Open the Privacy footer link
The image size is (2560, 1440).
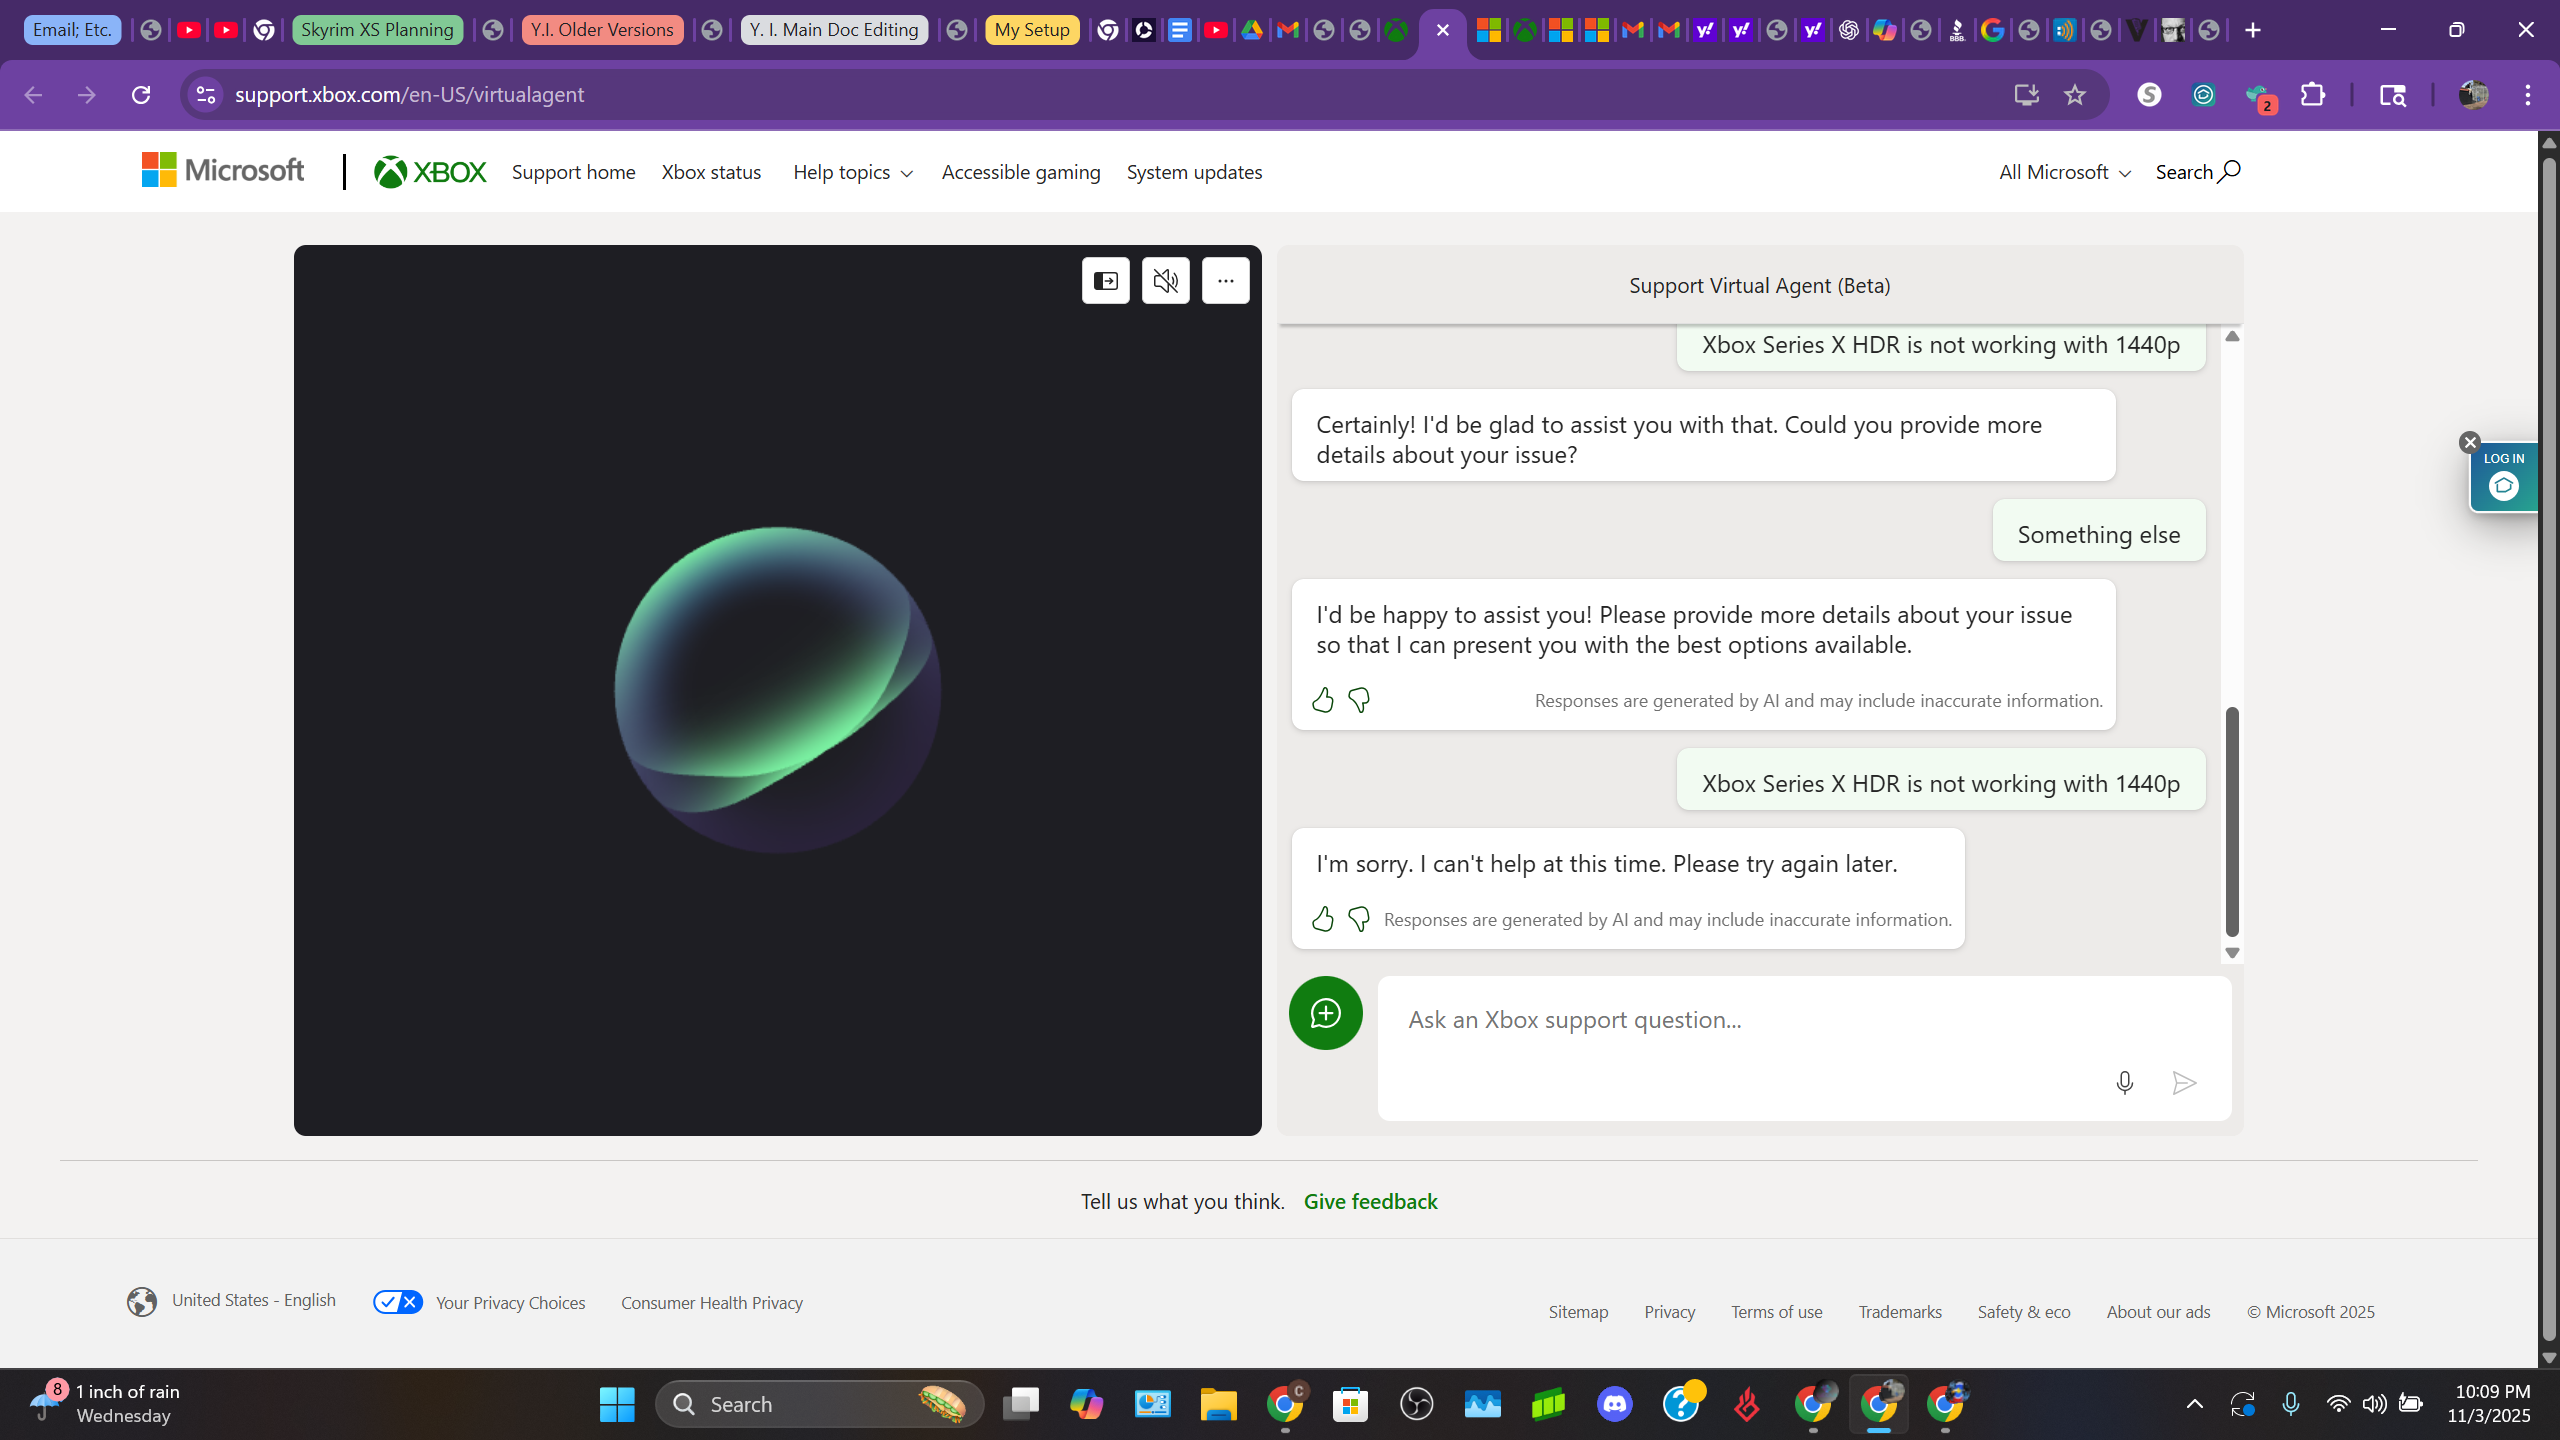[x=1670, y=1312]
